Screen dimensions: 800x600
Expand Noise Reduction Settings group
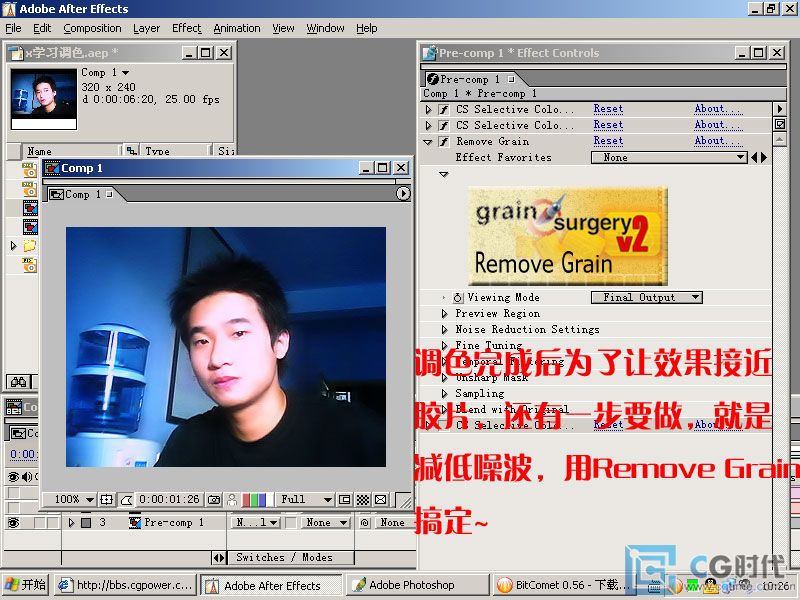pyautogui.click(x=444, y=330)
